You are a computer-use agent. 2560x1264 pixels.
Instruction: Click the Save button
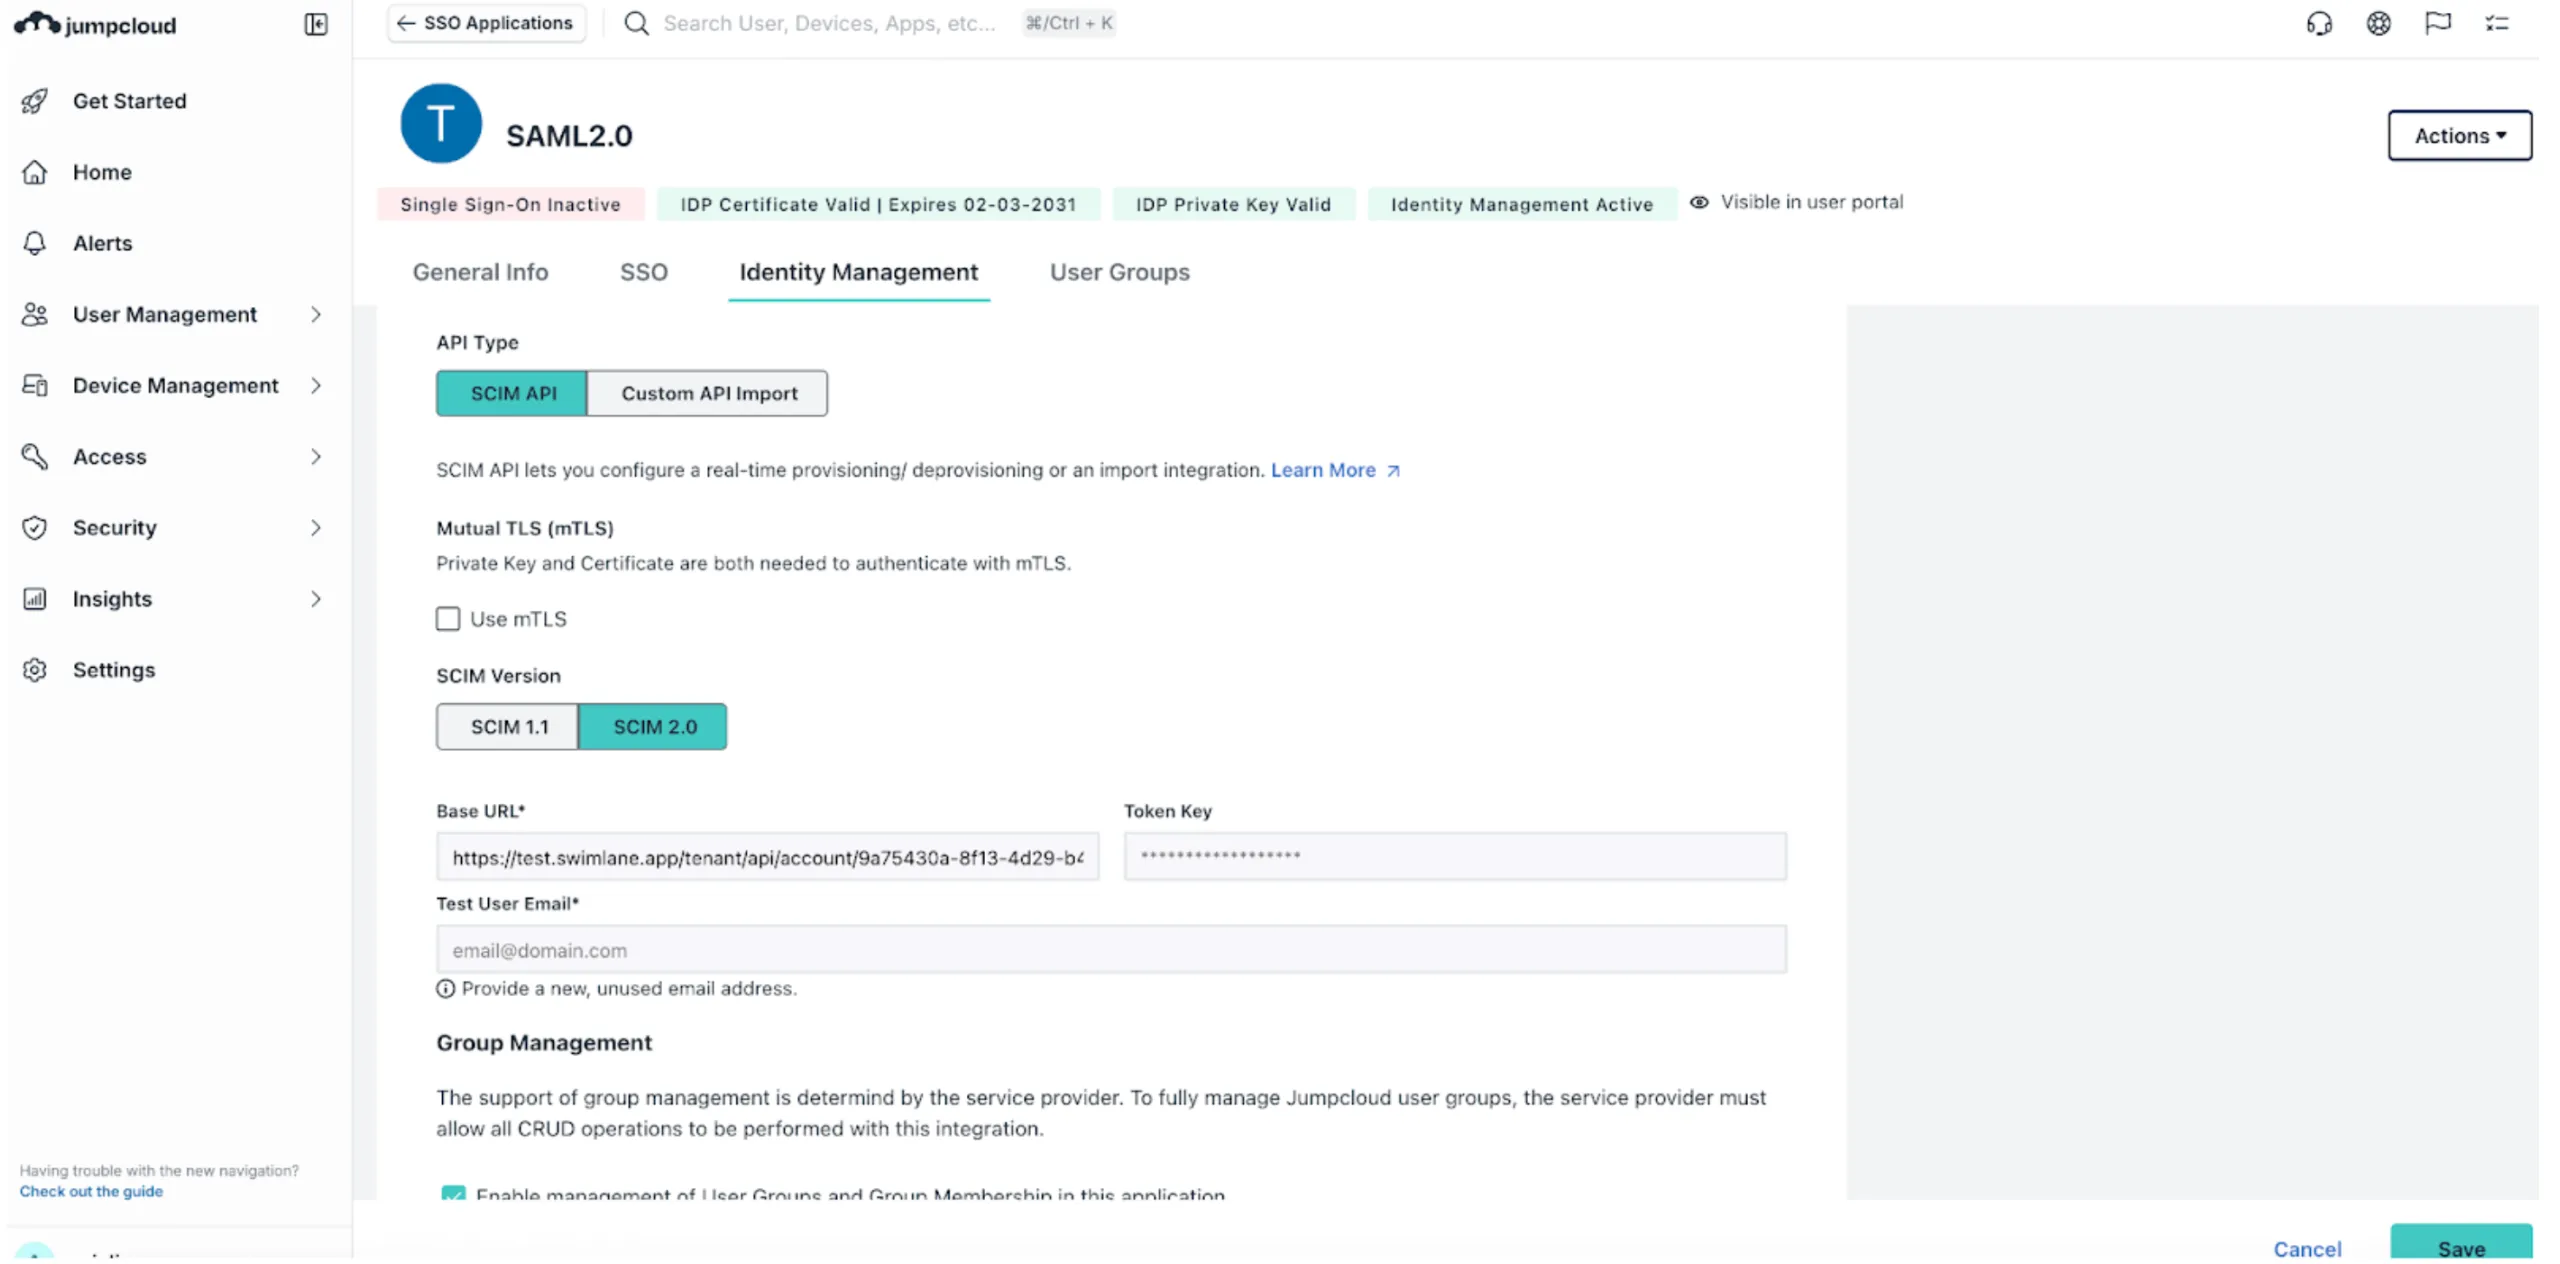pos(2460,1243)
